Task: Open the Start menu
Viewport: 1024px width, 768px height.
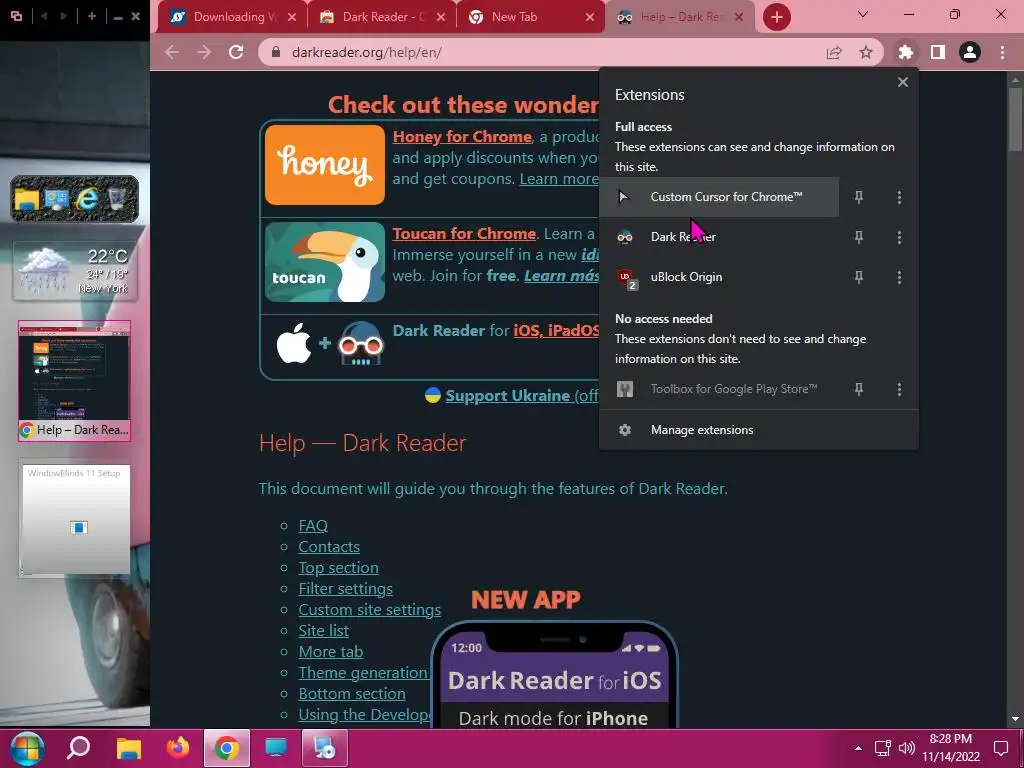Action: (27, 748)
